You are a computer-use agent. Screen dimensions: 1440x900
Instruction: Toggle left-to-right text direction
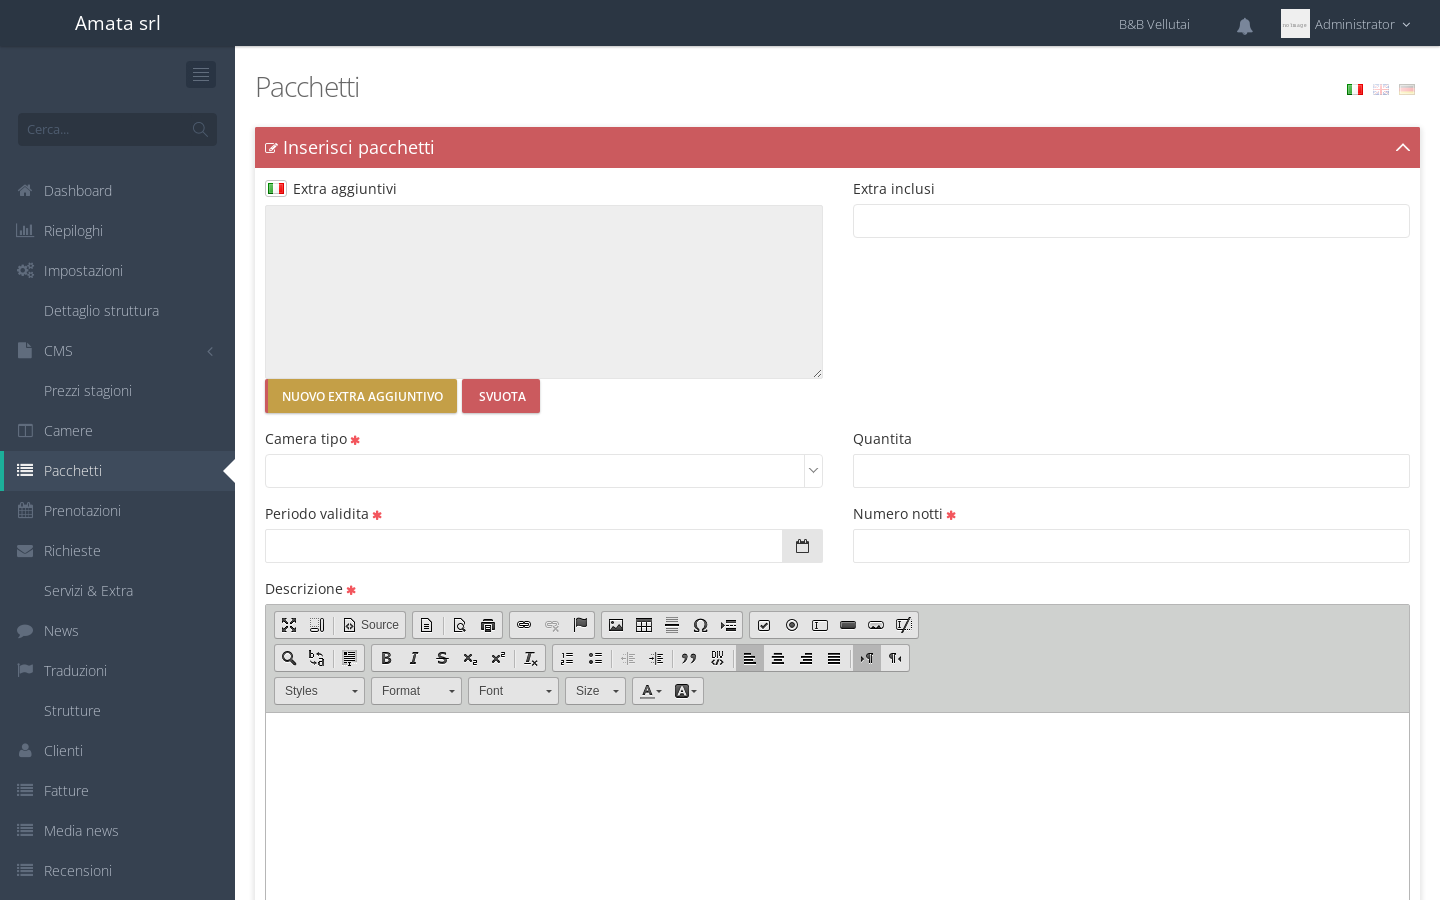click(x=867, y=658)
